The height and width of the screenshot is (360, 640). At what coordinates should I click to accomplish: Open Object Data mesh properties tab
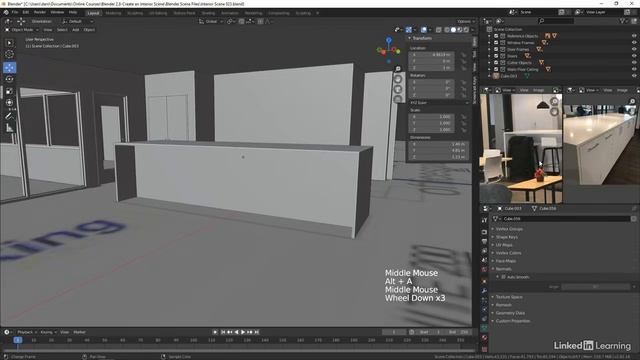tap(484, 328)
